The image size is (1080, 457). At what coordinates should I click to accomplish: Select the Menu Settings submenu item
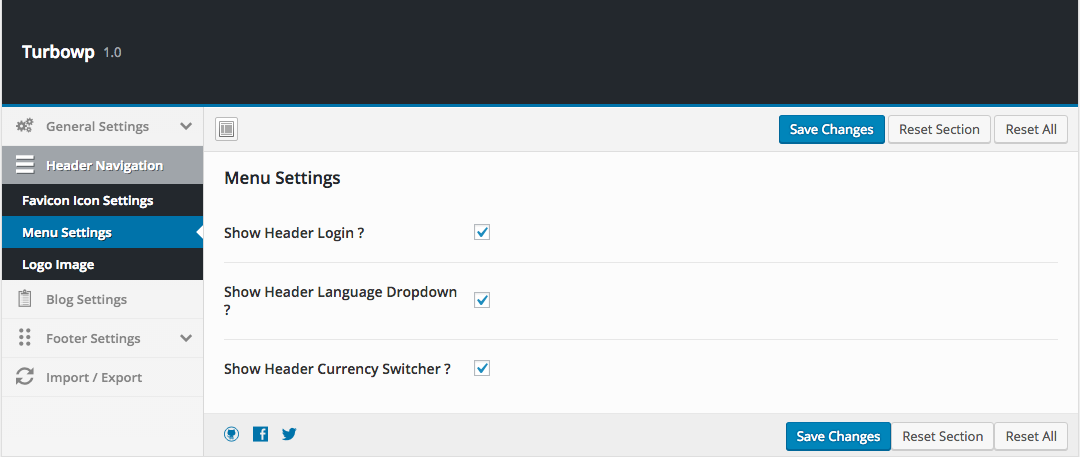pos(67,233)
